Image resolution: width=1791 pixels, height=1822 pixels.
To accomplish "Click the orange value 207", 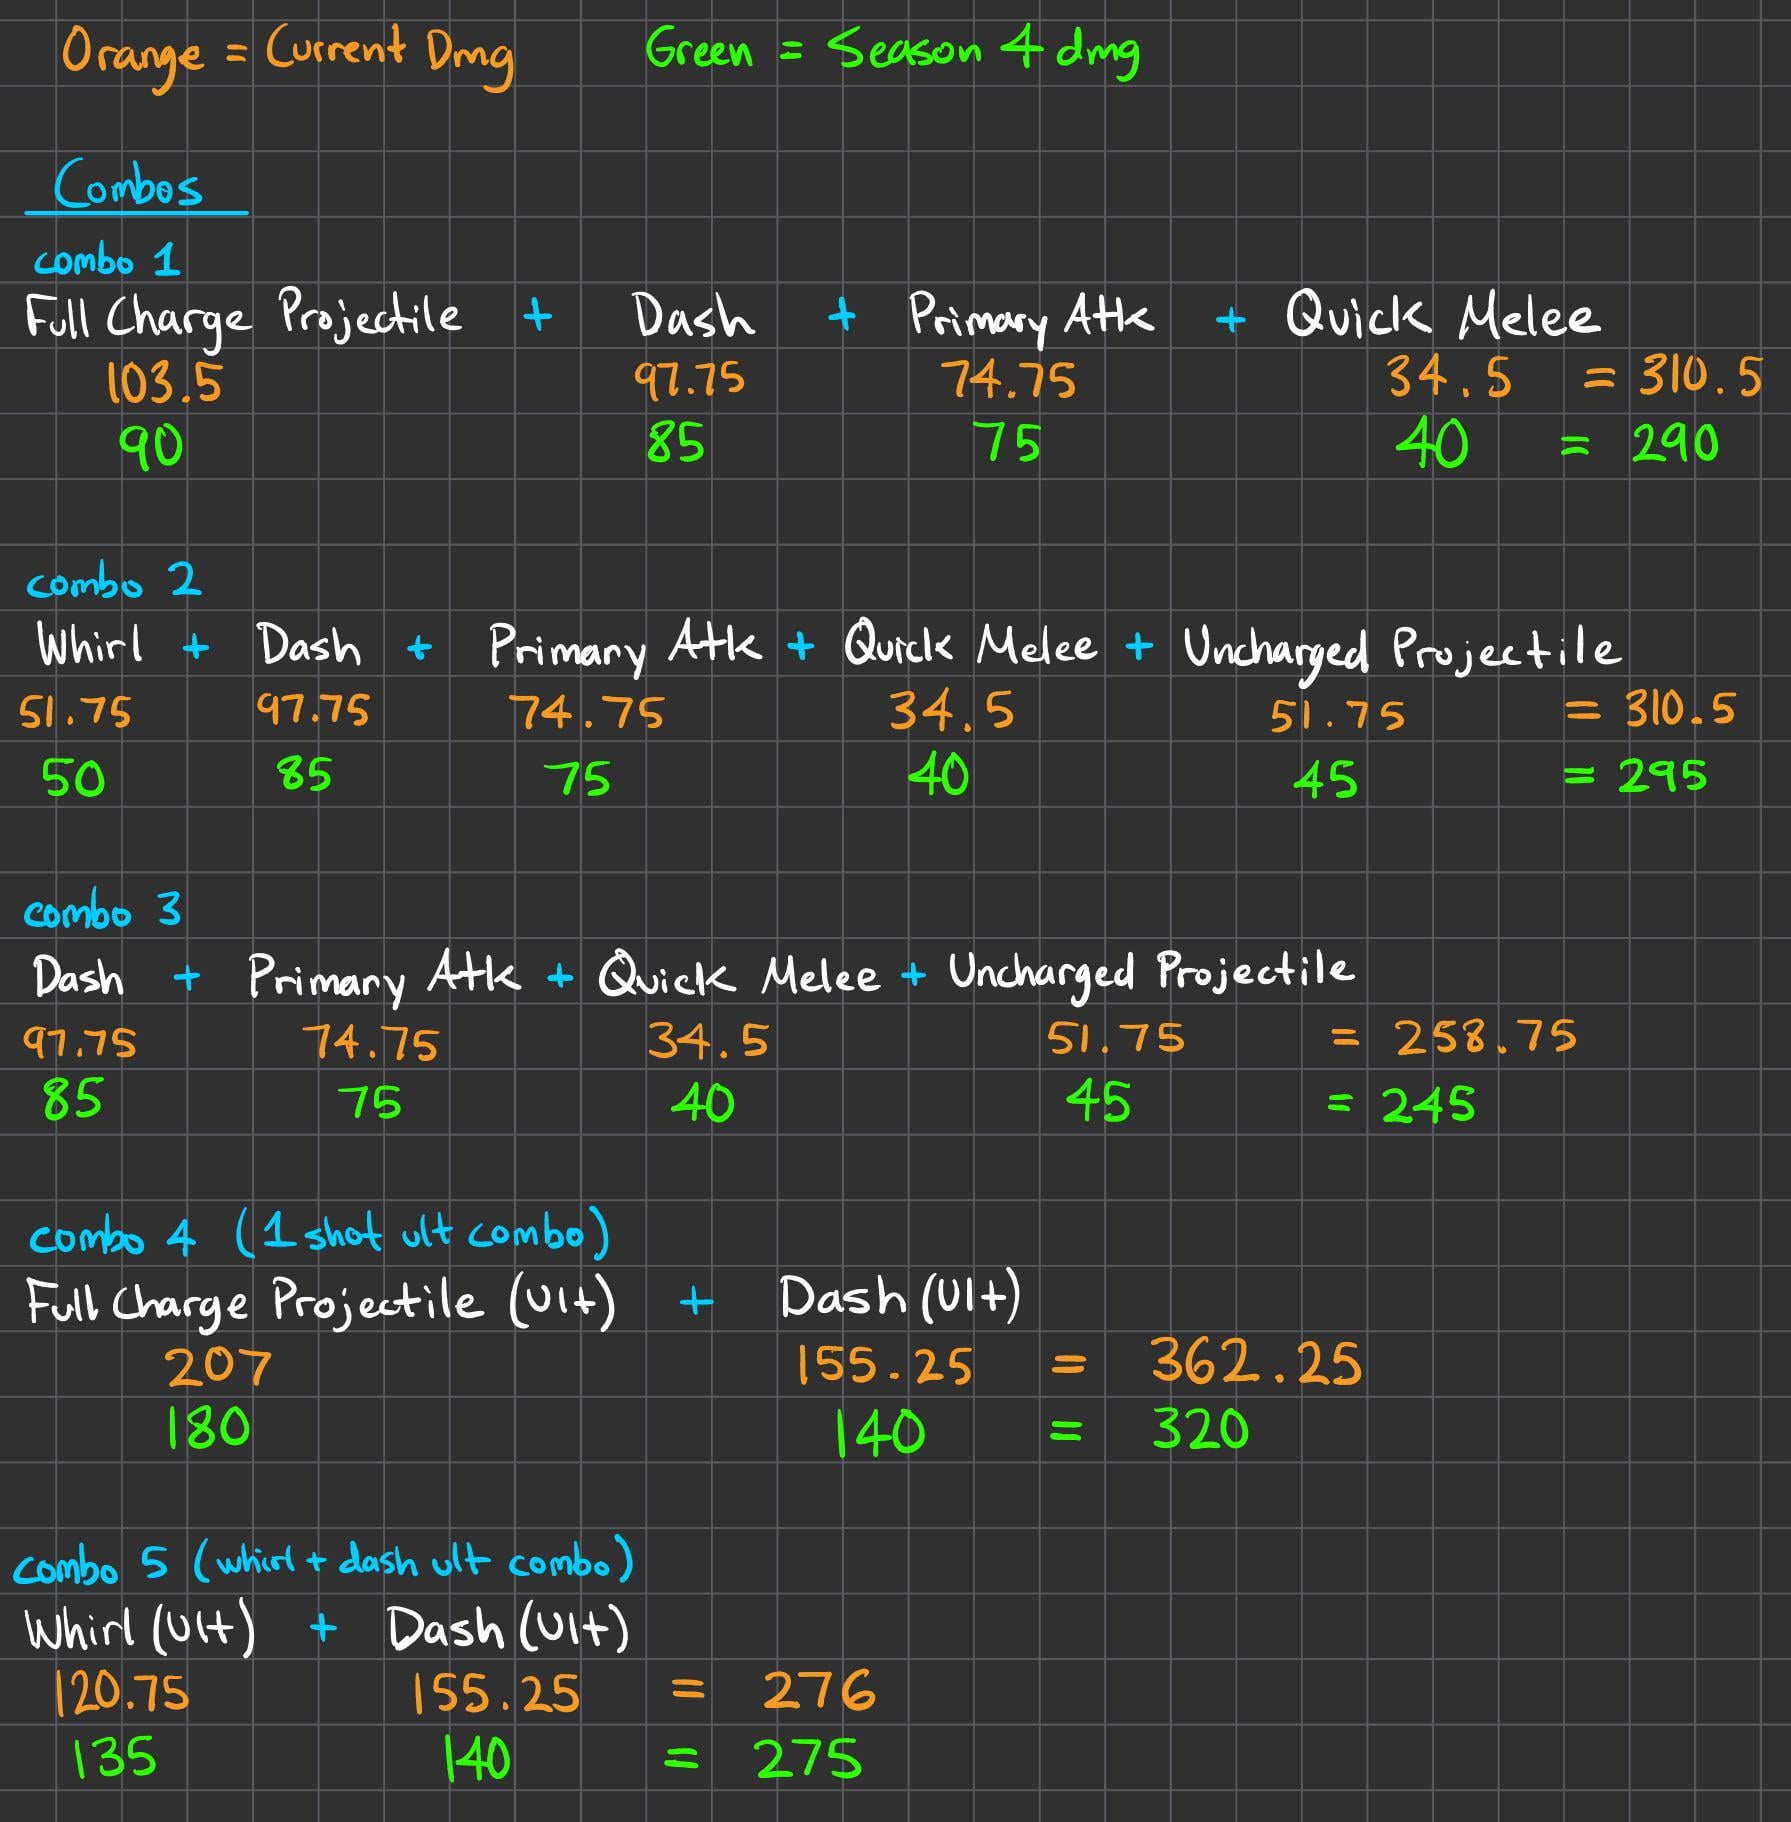I will [218, 1367].
